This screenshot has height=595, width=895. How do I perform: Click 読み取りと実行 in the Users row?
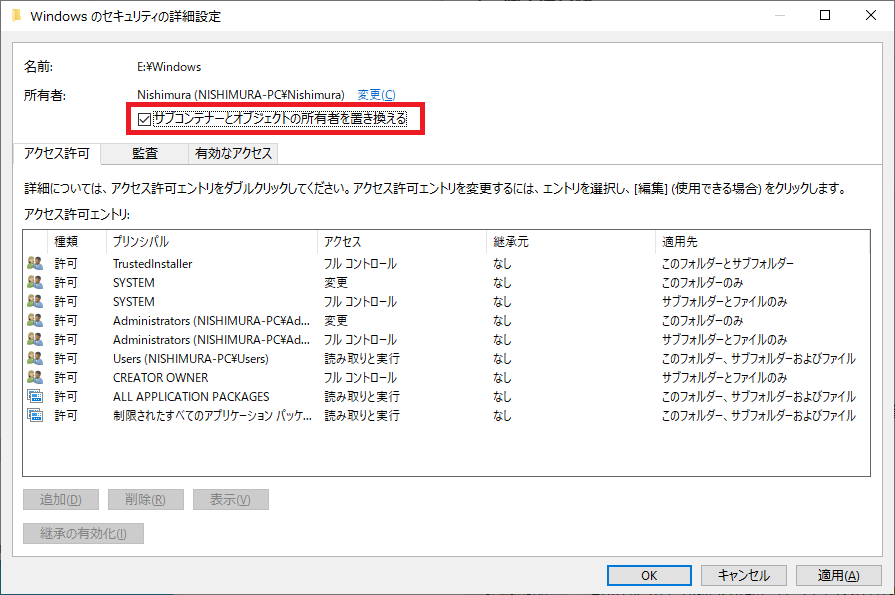tap(362, 359)
